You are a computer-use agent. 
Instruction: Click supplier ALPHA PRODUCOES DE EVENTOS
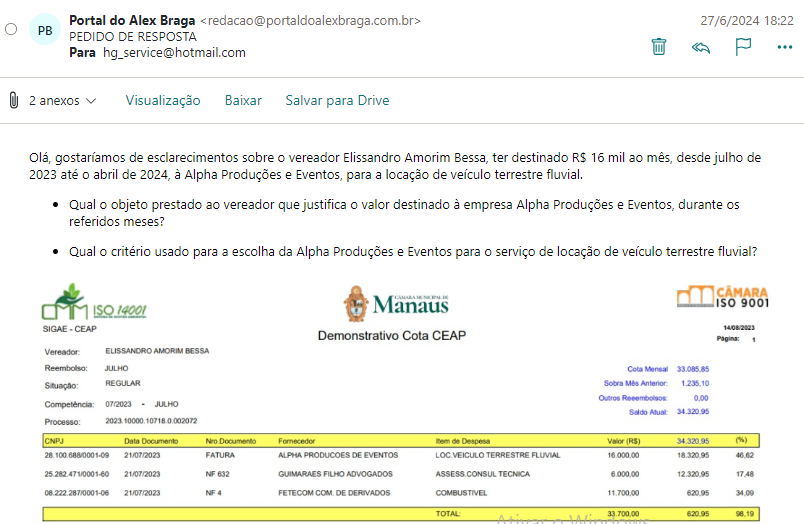pyautogui.click(x=338, y=455)
